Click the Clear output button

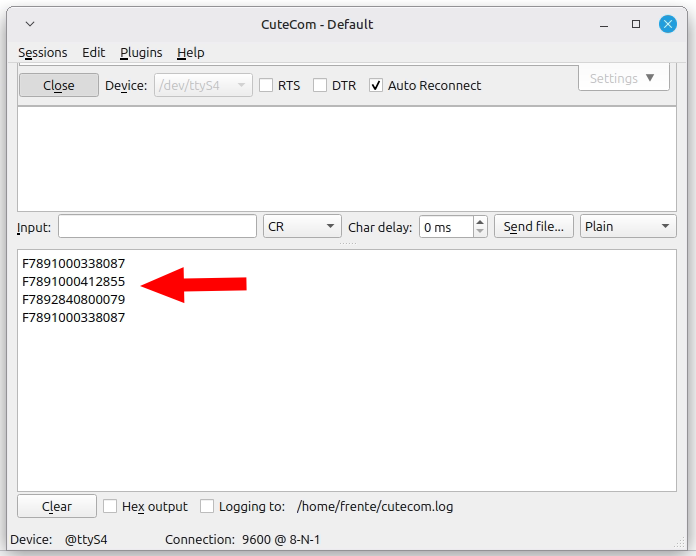(x=57, y=506)
